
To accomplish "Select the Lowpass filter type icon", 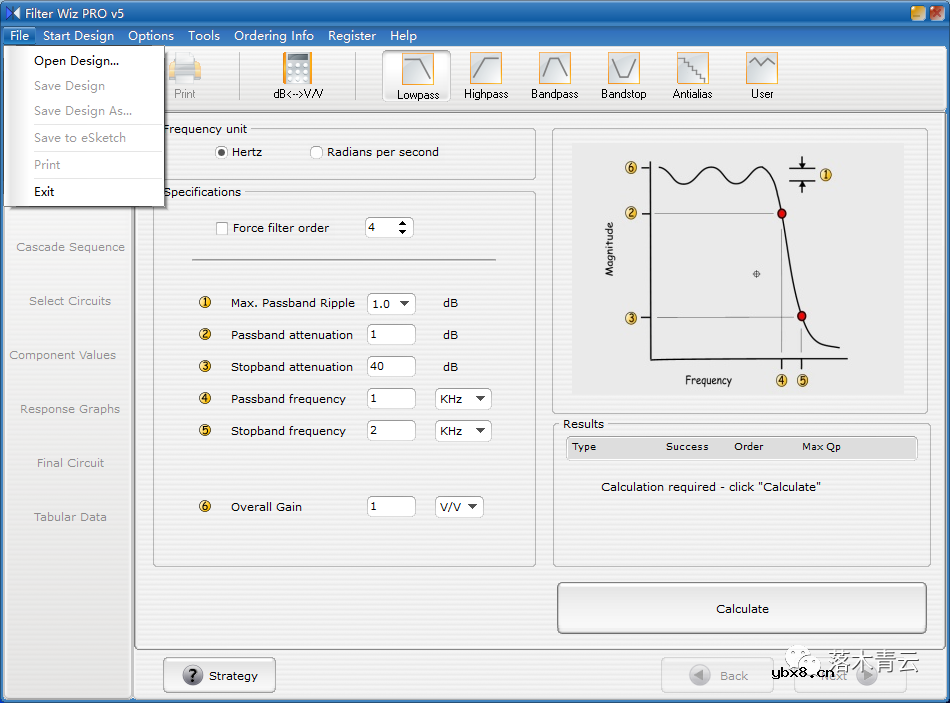I will pos(417,75).
